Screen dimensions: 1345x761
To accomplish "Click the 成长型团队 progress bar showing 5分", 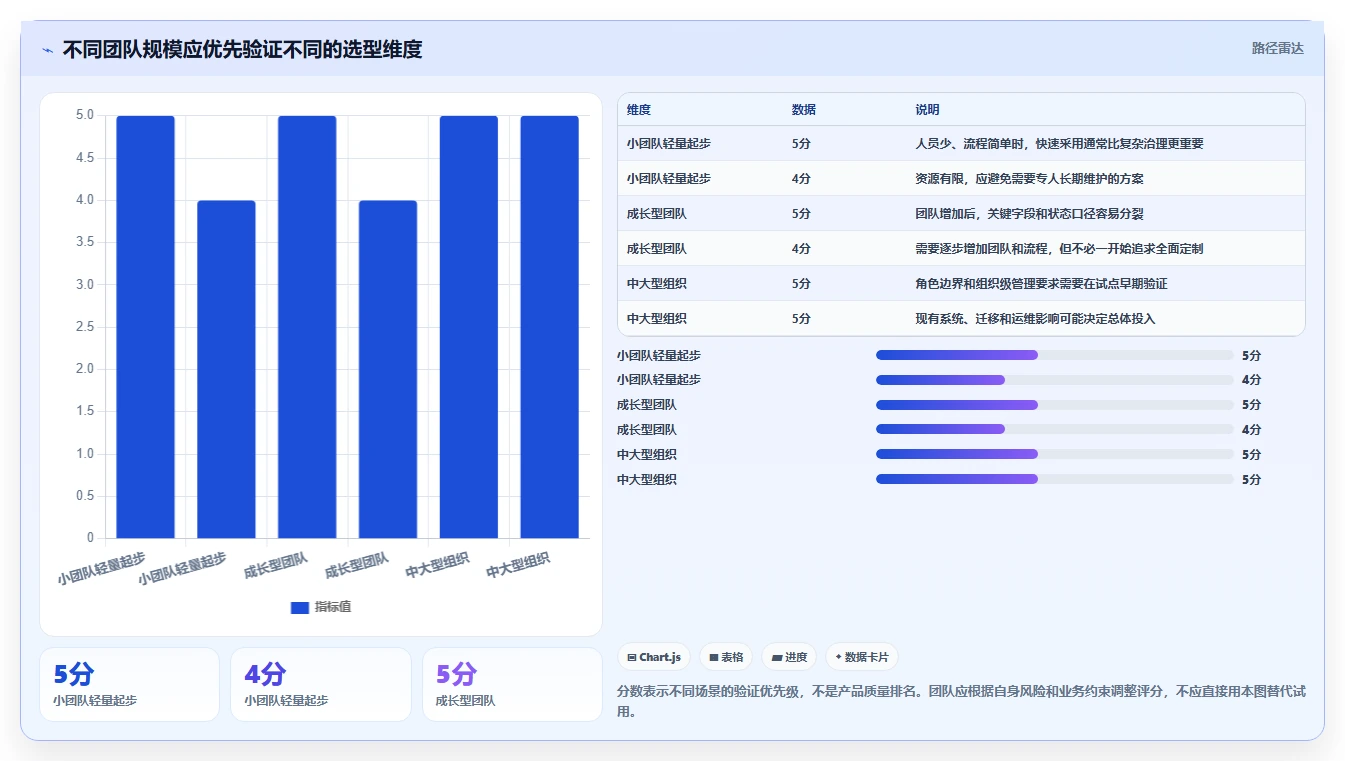I will click(1055, 405).
